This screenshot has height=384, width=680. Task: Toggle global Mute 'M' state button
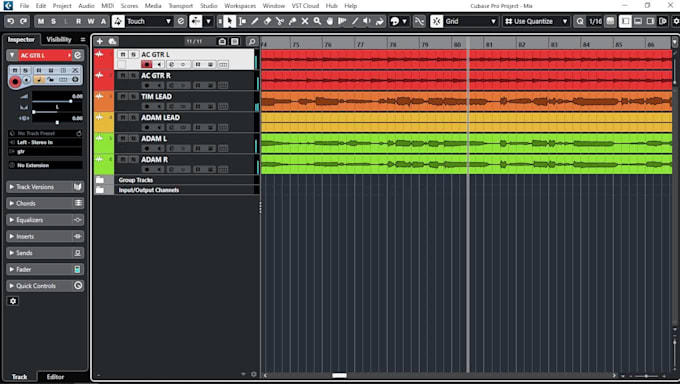tap(41, 21)
